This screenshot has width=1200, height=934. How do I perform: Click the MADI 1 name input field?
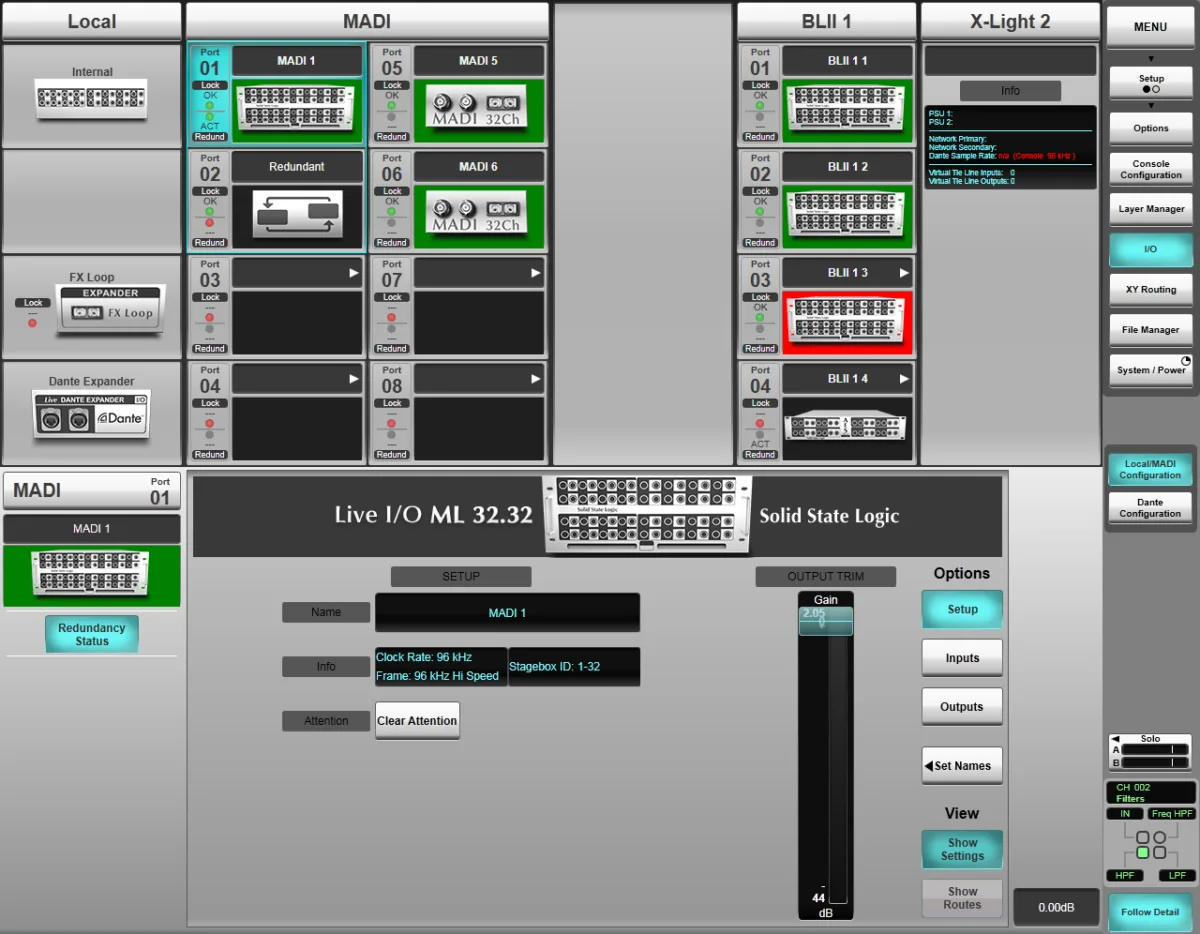click(x=507, y=613)
